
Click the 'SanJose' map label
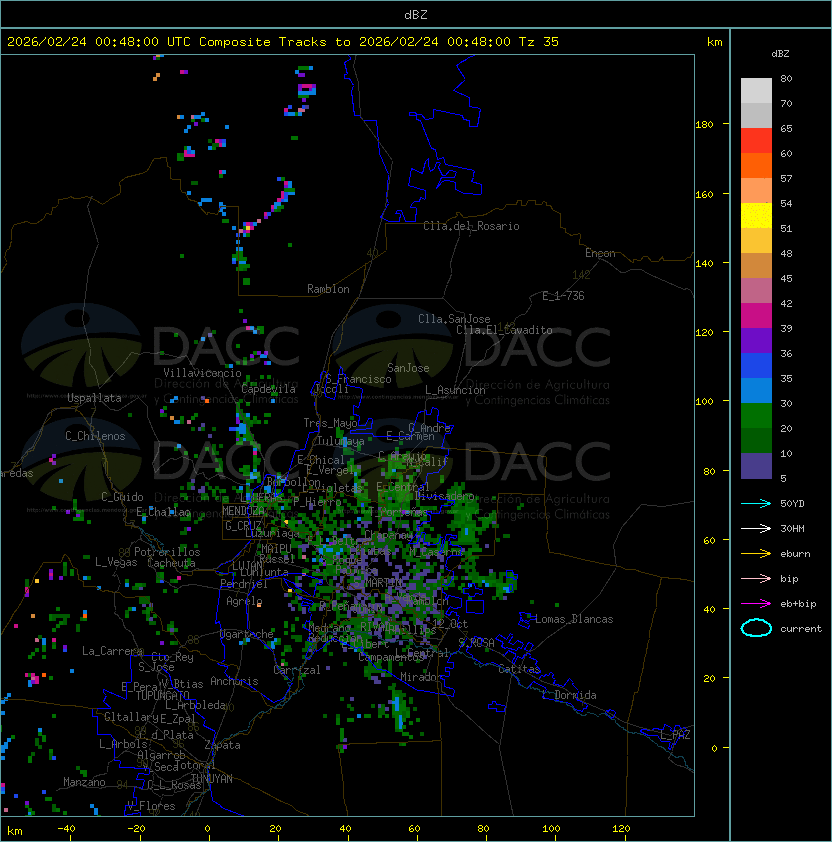408,368
